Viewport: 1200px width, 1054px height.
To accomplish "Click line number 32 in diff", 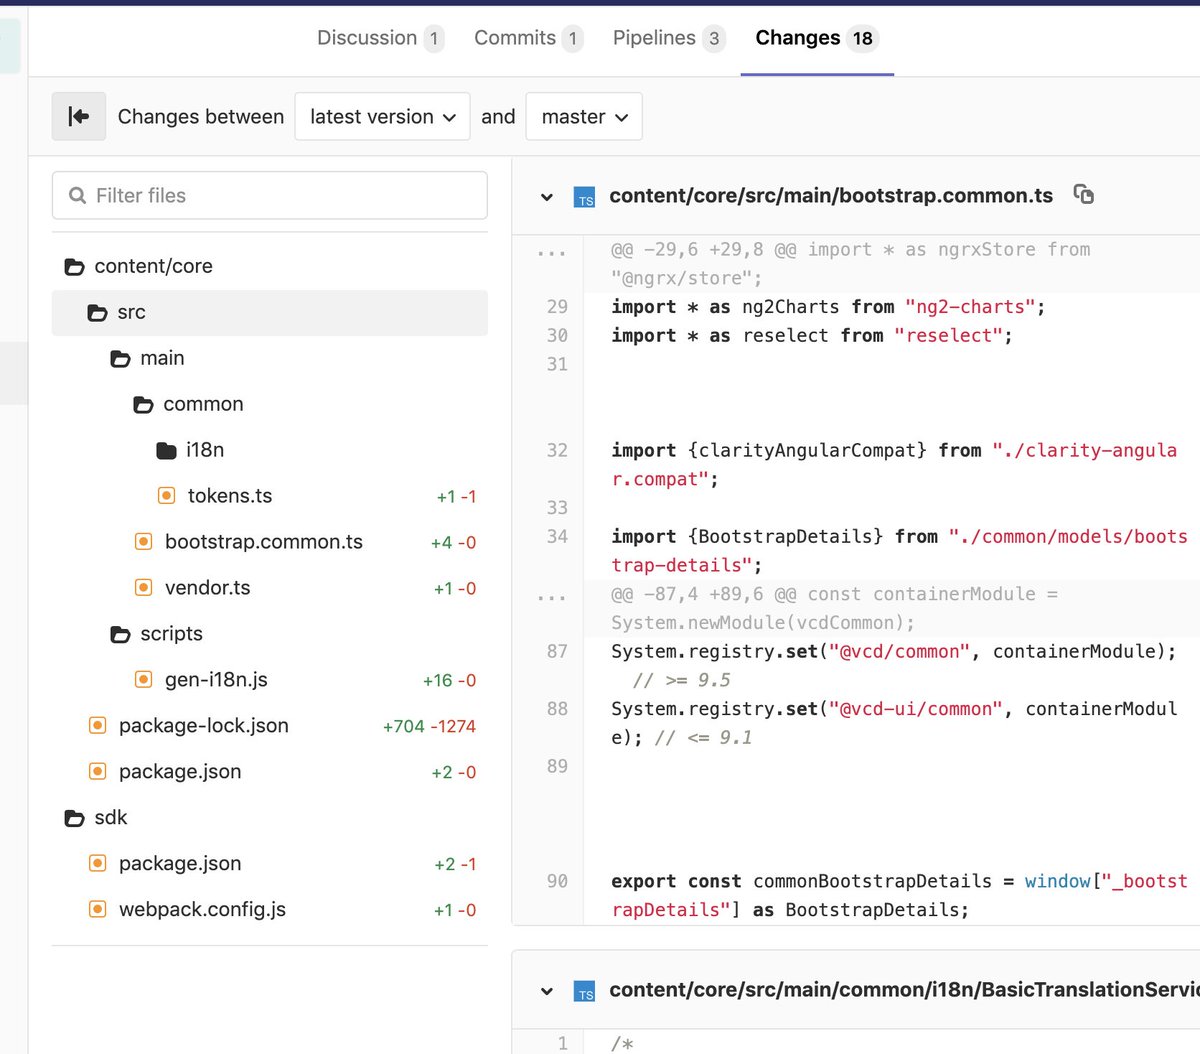I will point(557,450).
